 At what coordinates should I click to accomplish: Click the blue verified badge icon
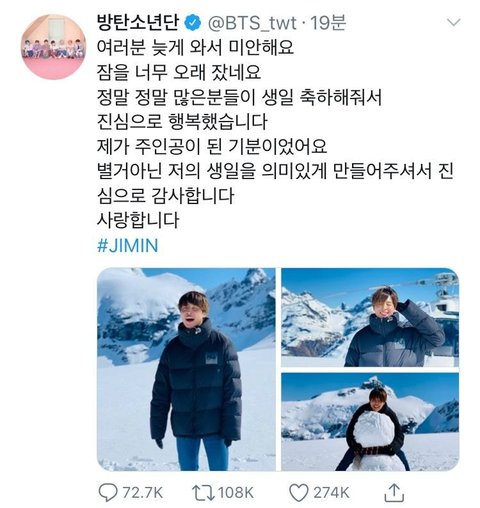point(193,23)
